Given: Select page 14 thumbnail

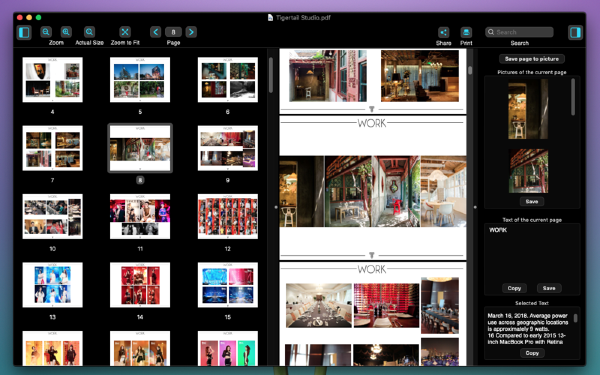Looking at the screenshot, I should (x=140, y=285).
